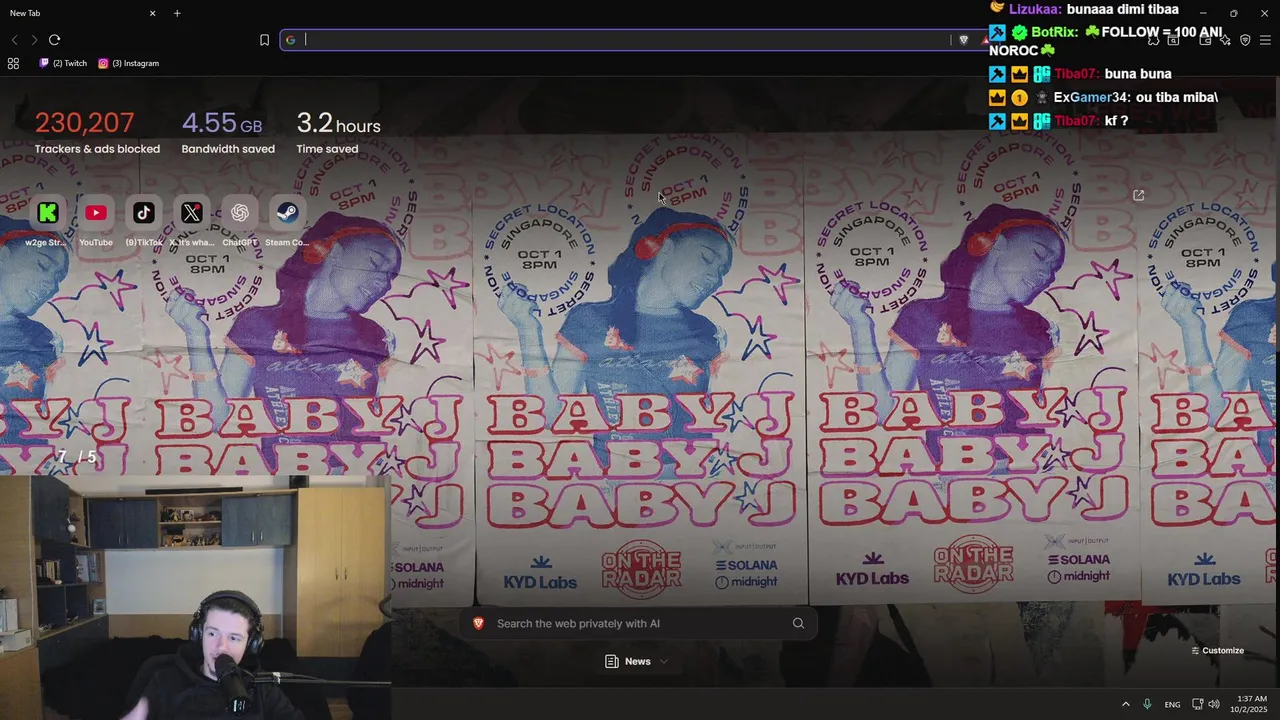This screenshot has width=1280, height=720.
Task: Show hidden system tray icons
Action: coord(1125,704)
